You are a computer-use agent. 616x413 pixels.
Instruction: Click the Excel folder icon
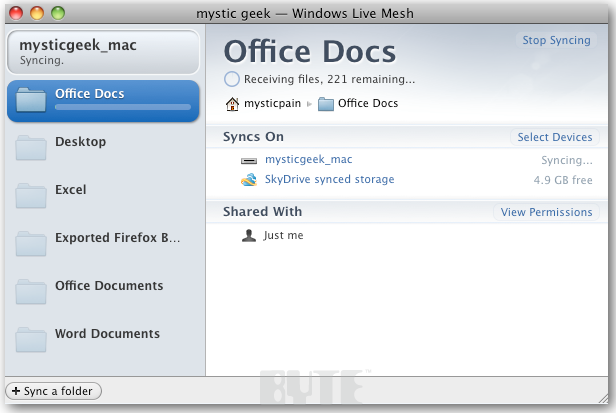coord(31,197)
